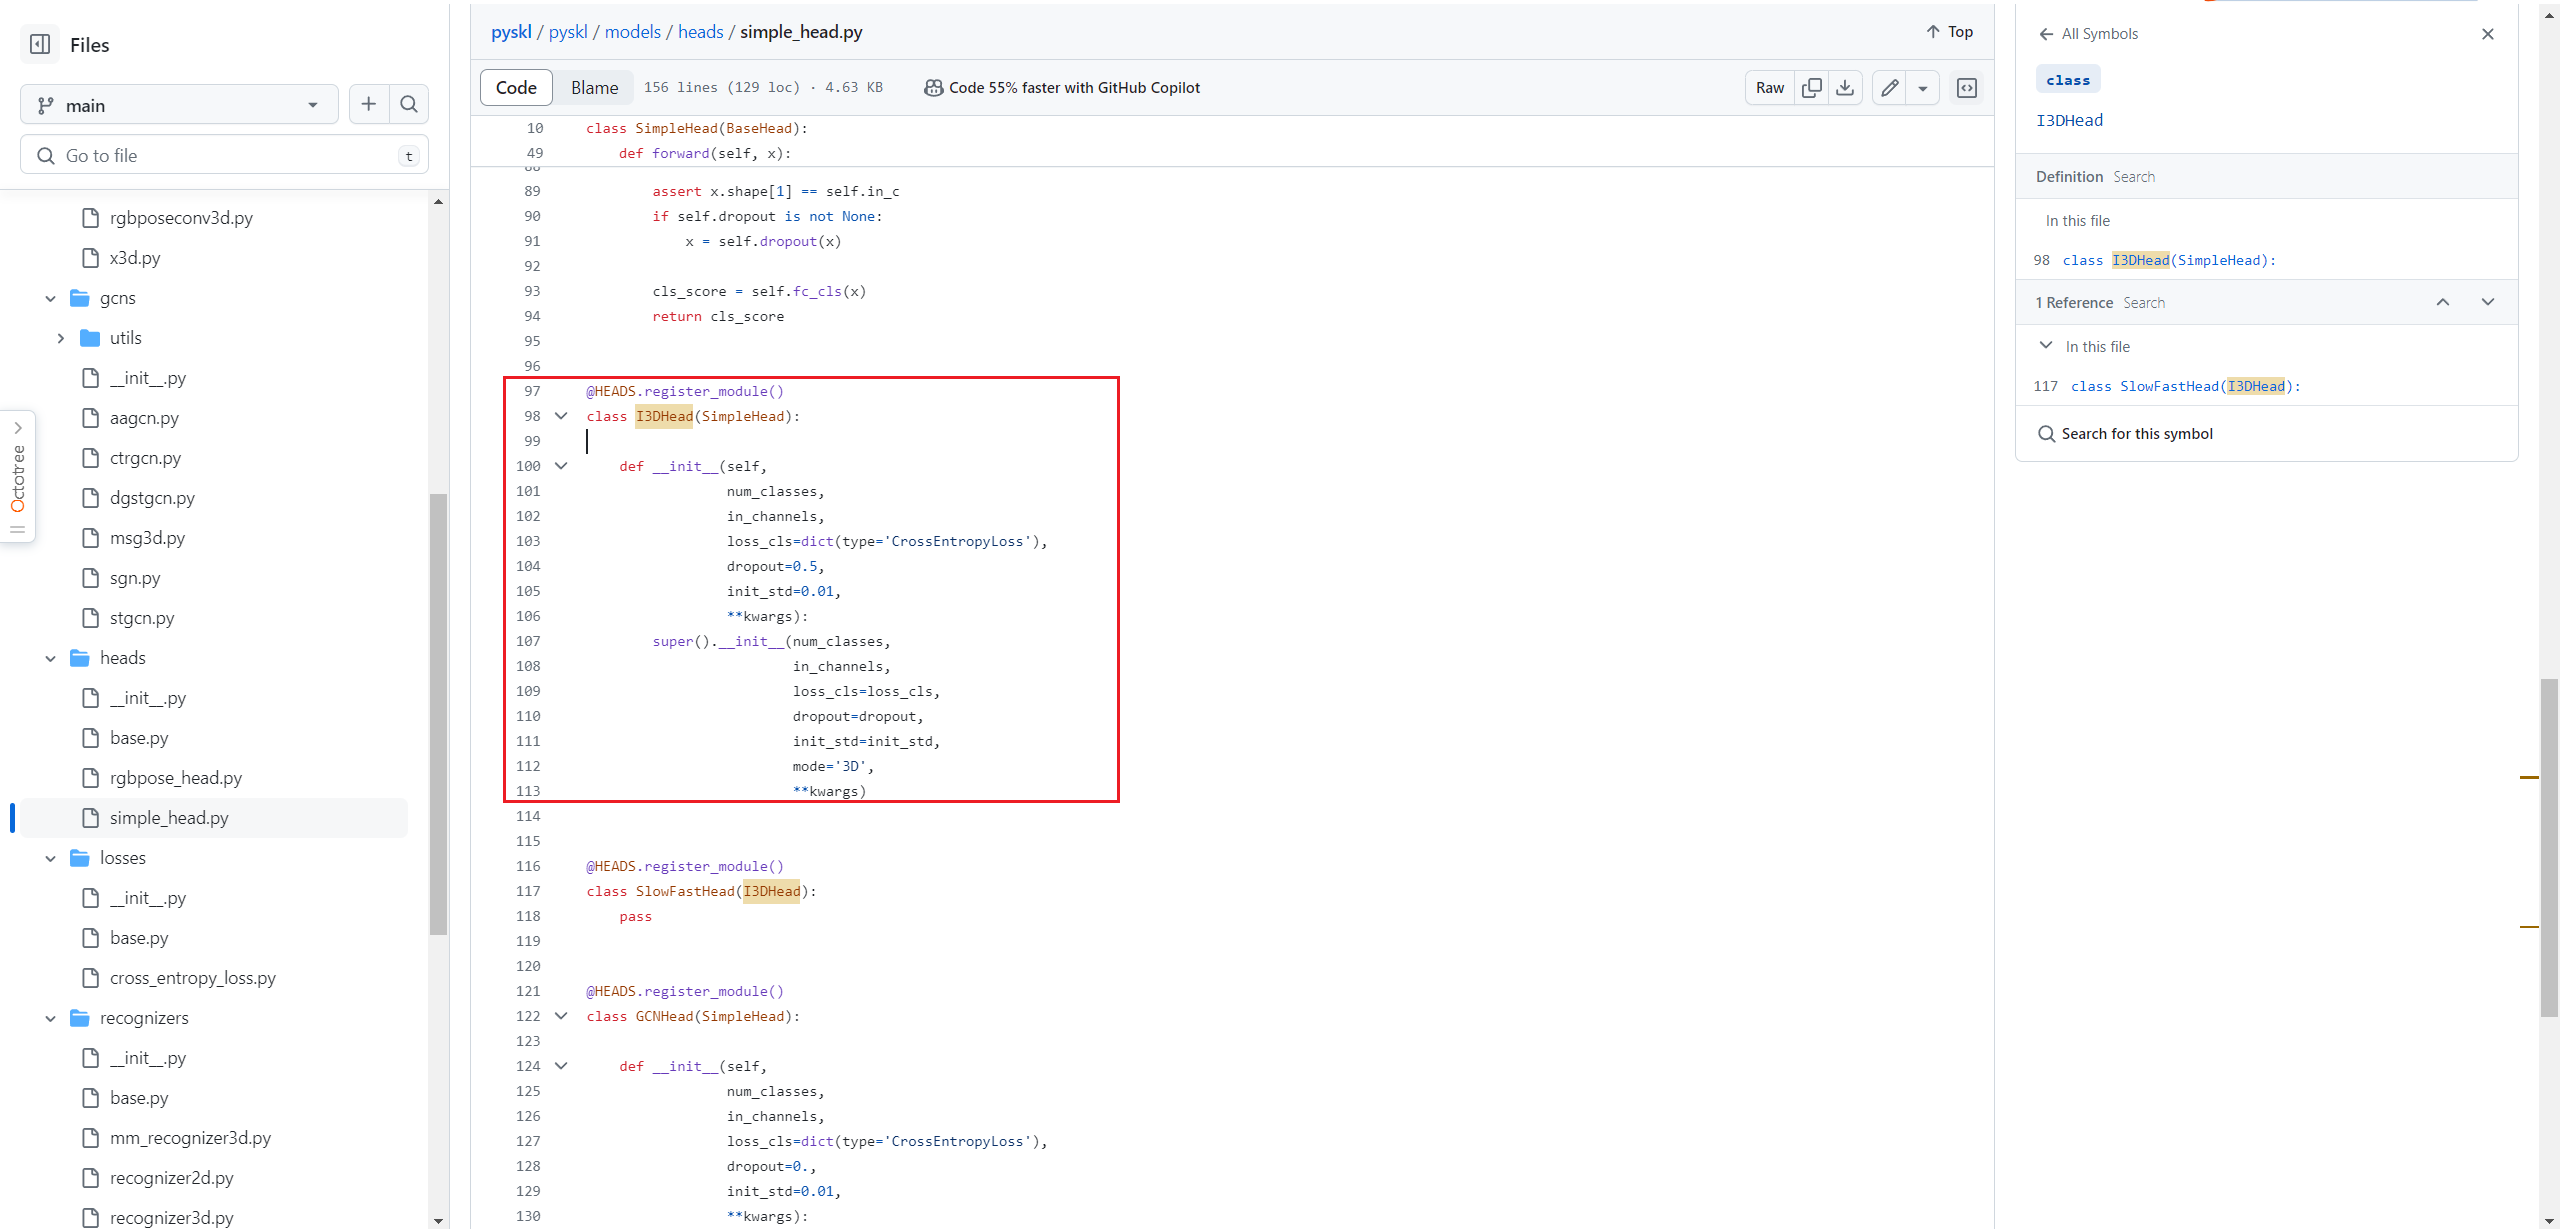Open more edit options dropdown arrow
The height and width of the screenshot is (1229, 2560).
click(1923, 88)
